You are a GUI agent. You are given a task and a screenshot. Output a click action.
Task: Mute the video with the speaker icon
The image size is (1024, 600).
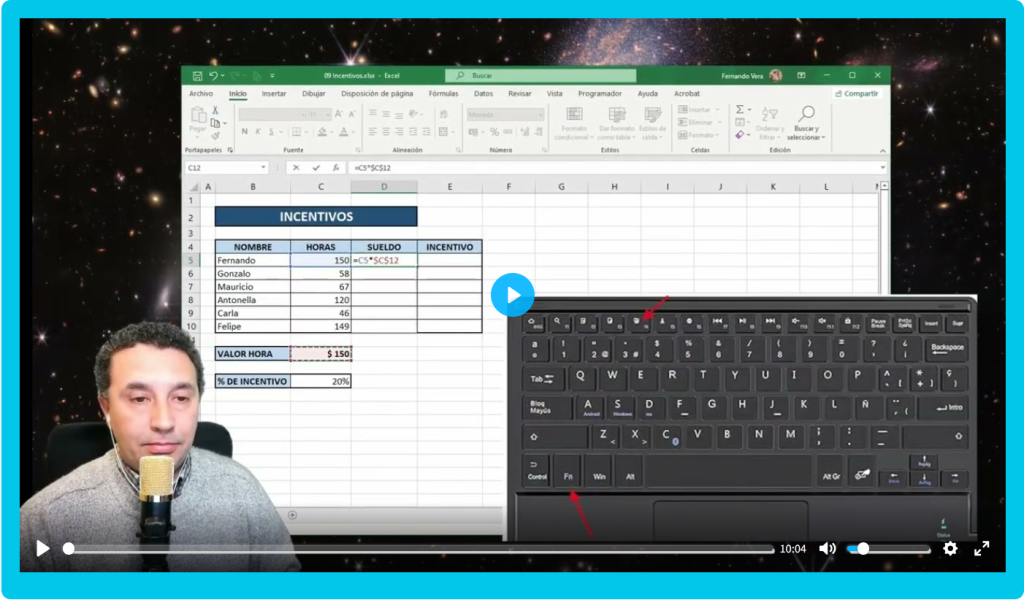click(827, 548)
